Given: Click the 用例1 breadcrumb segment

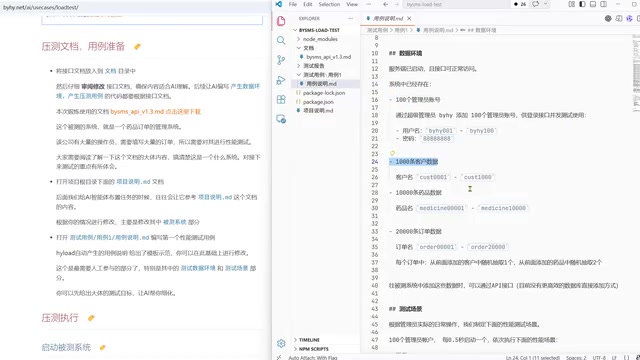Looking at the screenshot, I should (401, 30).
